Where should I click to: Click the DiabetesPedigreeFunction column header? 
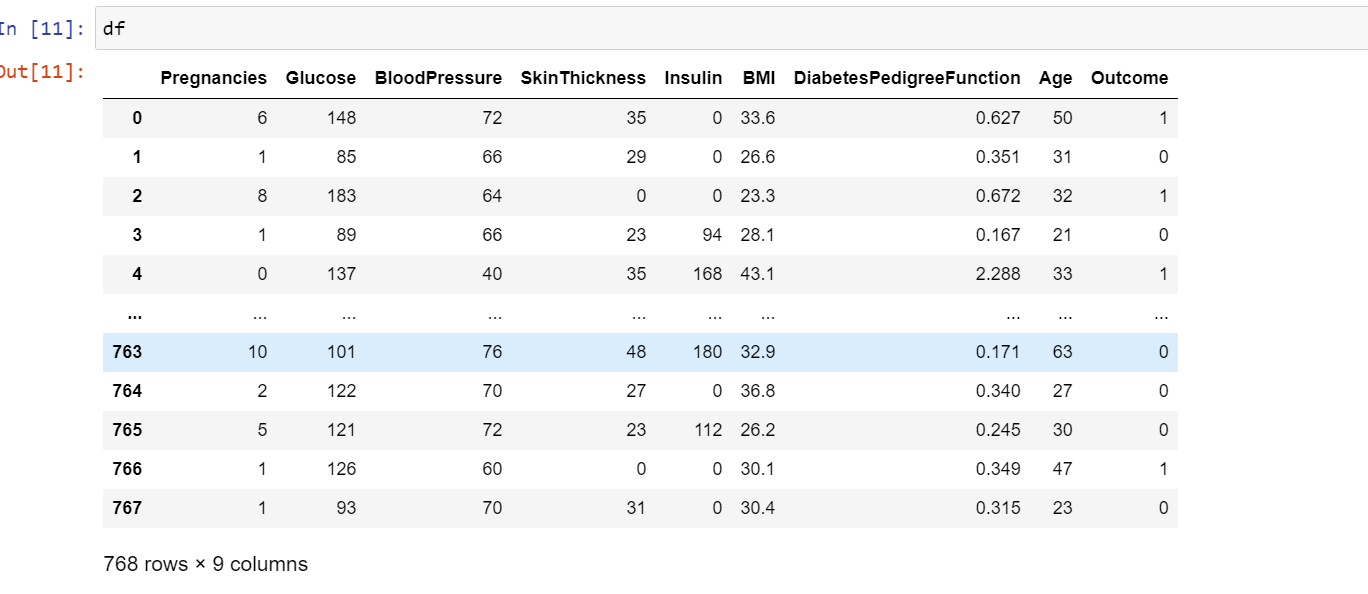click(907, 78)
